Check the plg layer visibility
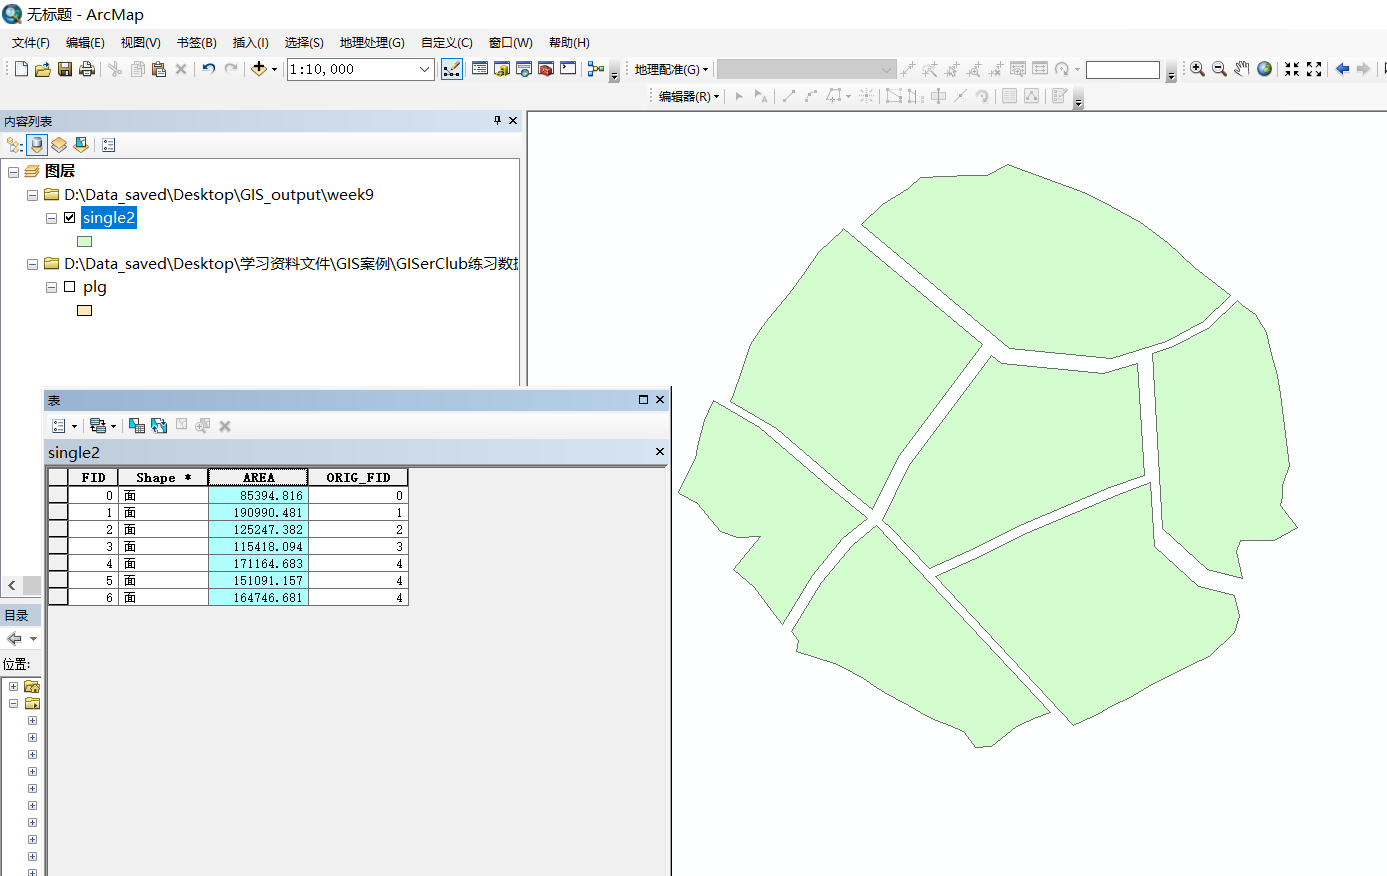This screenshot has height=876, width=1387. point(69,286)
